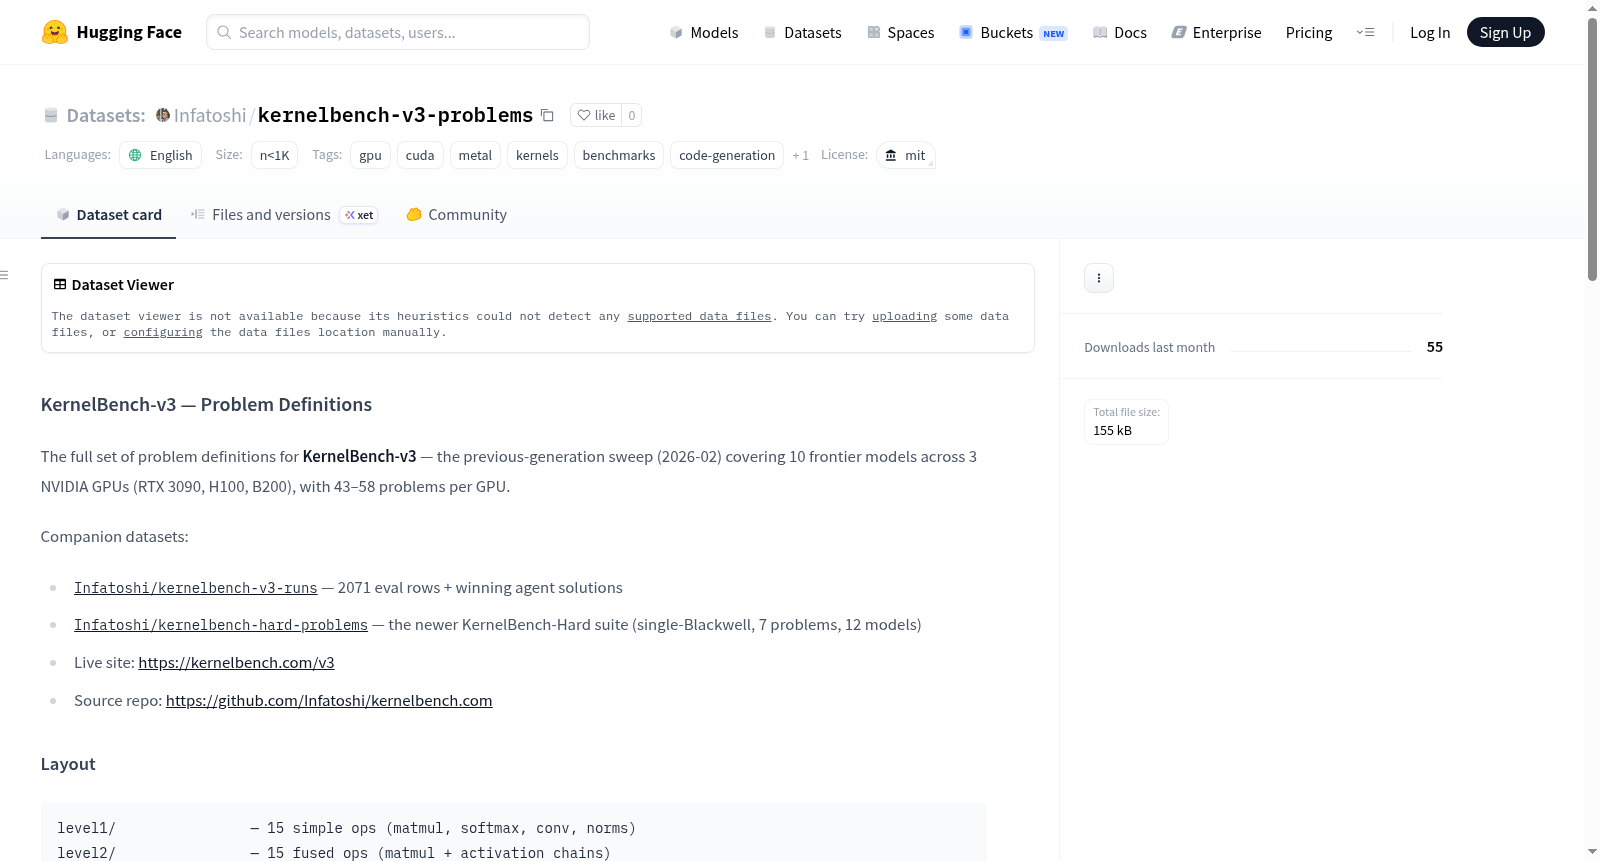Screen dimensions: 1600x861
Task: Open the Files and versions tab
Action: pos(284,215)
